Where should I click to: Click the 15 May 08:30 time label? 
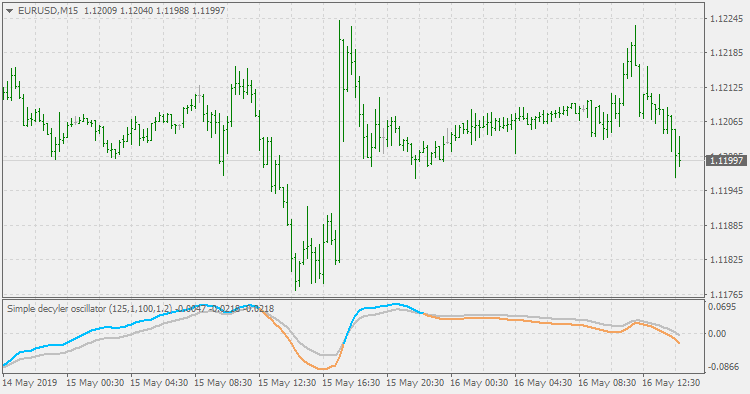point(223,383)
